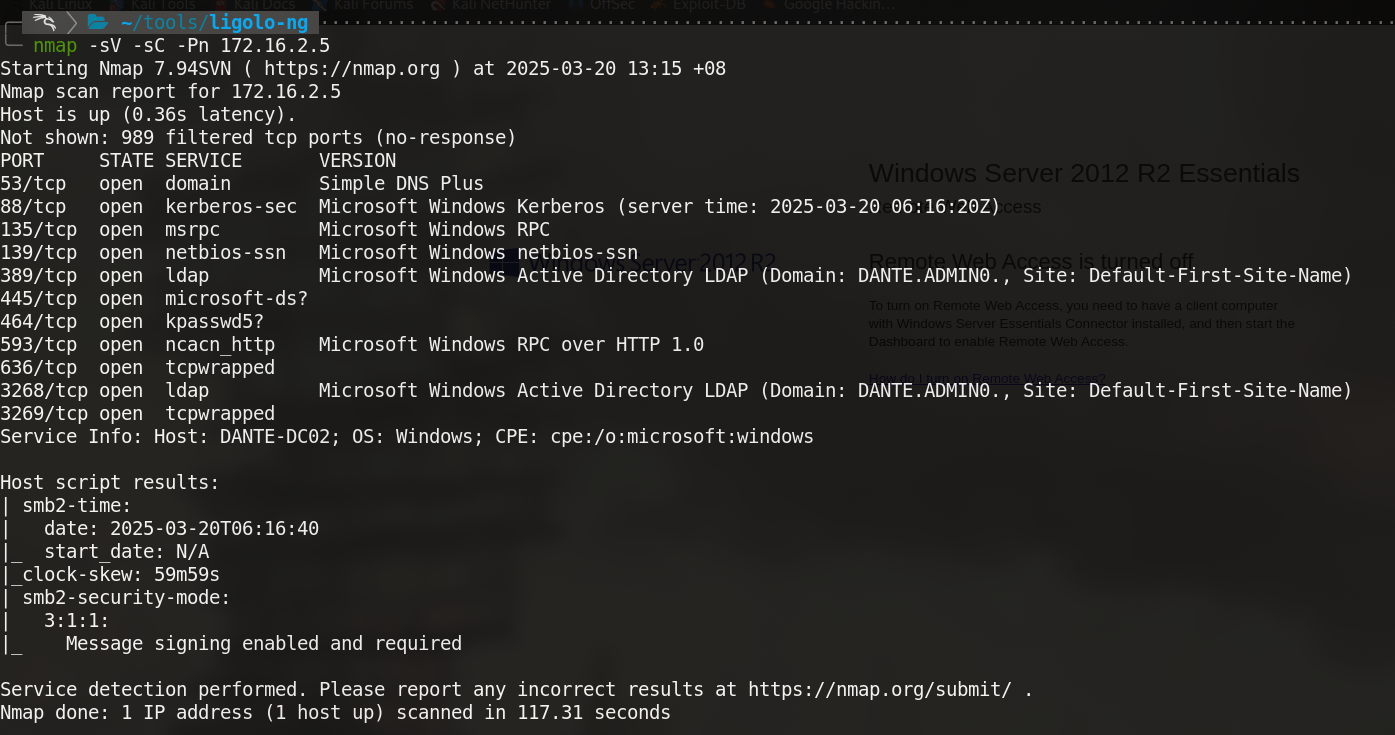Click the faded 'How do I turn on Remote Web Access?' link
Image resolution: width=1395 pixels, height=735 pixels.
coord(987,378)
